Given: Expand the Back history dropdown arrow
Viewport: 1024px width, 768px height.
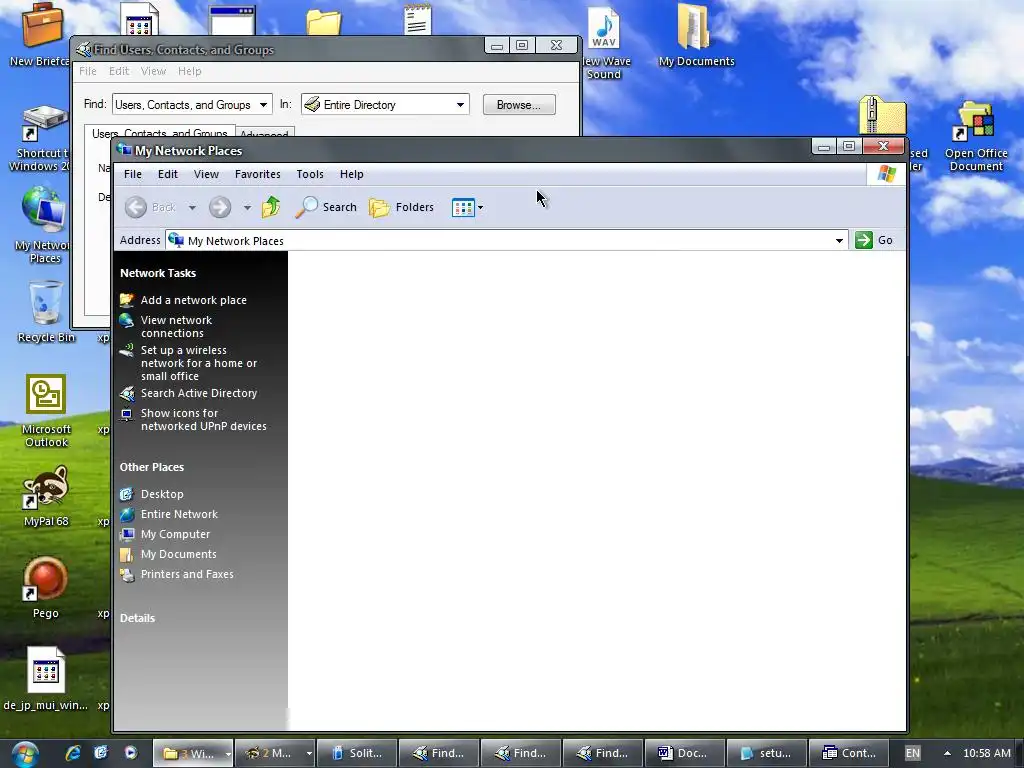Looking at the screenshot, I should point(192,208).
